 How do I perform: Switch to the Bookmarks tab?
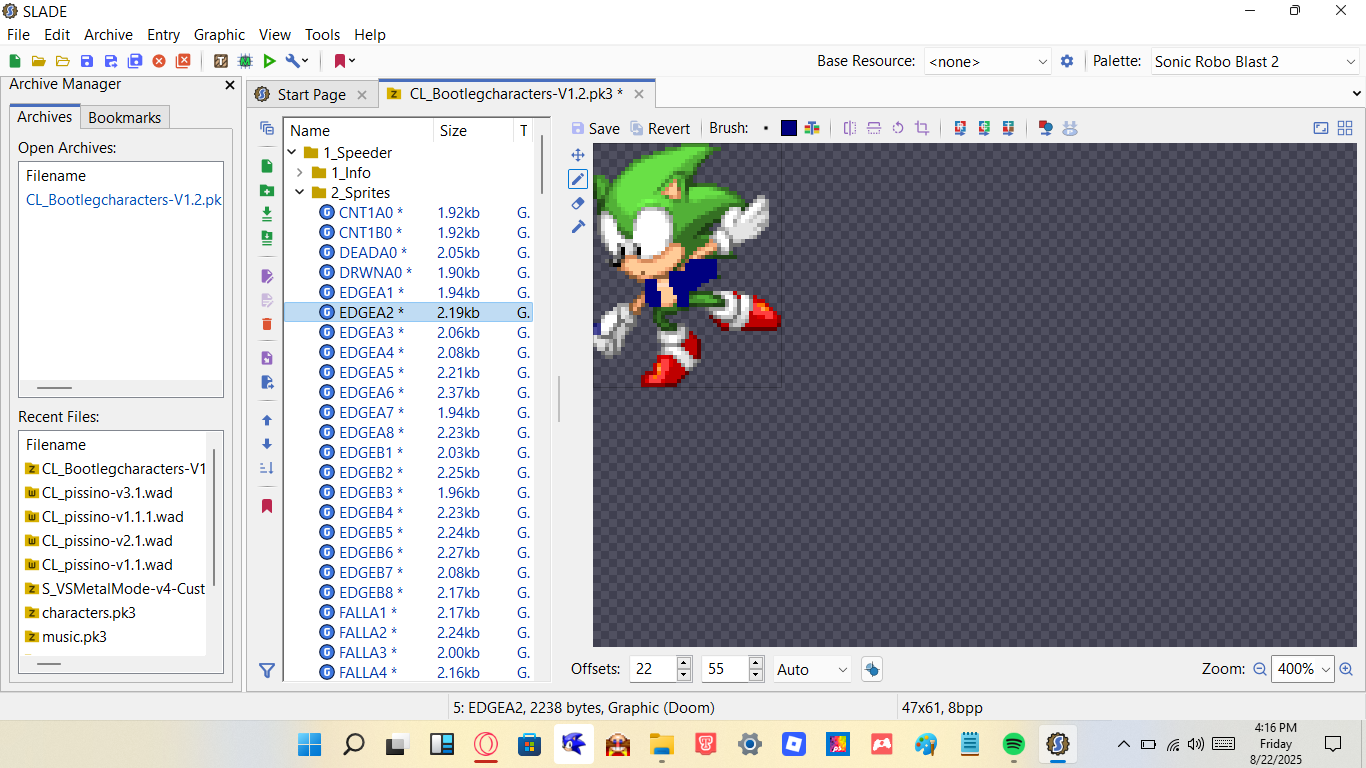click(x=124, y=117)
